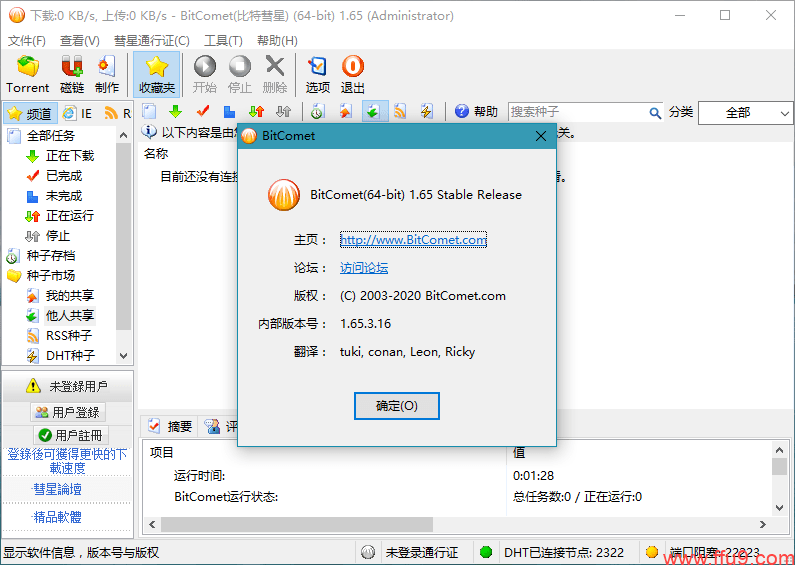Click blue unfinished filter icon in toolbar
The image size is (795, 565).
pos(230,112)
